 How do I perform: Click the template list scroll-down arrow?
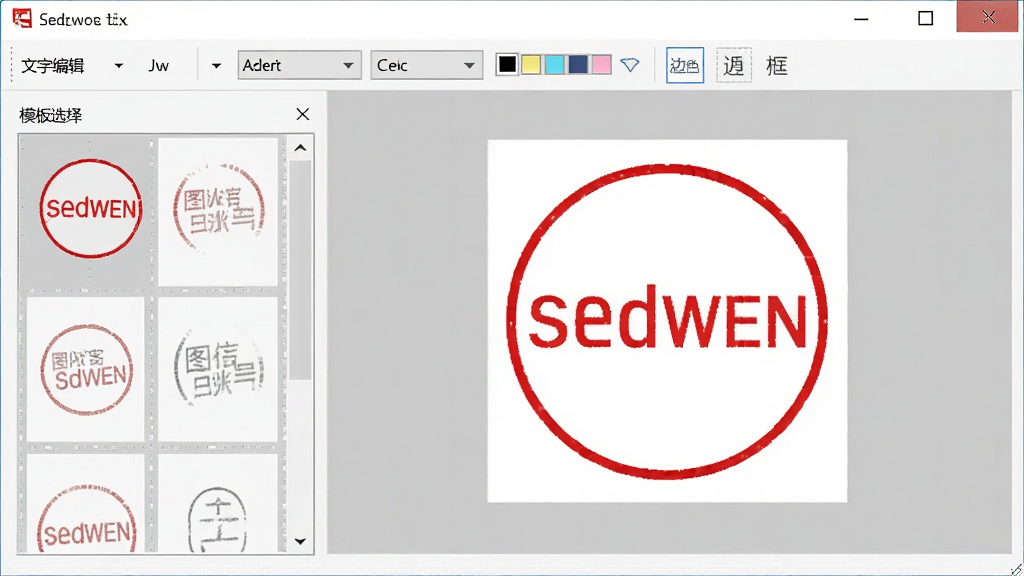pyautogui.click(x=300, y=541)
